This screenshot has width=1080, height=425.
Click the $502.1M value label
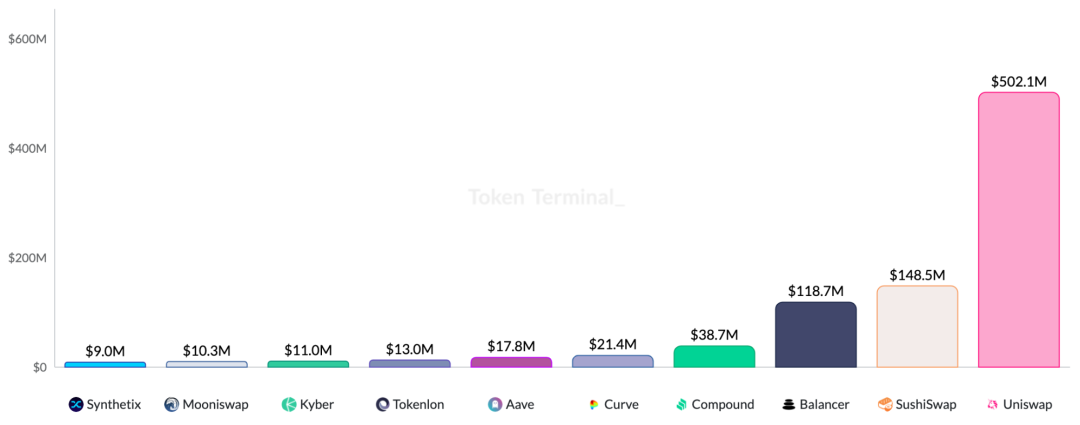pyautogui.click(x=1019, y=81)
